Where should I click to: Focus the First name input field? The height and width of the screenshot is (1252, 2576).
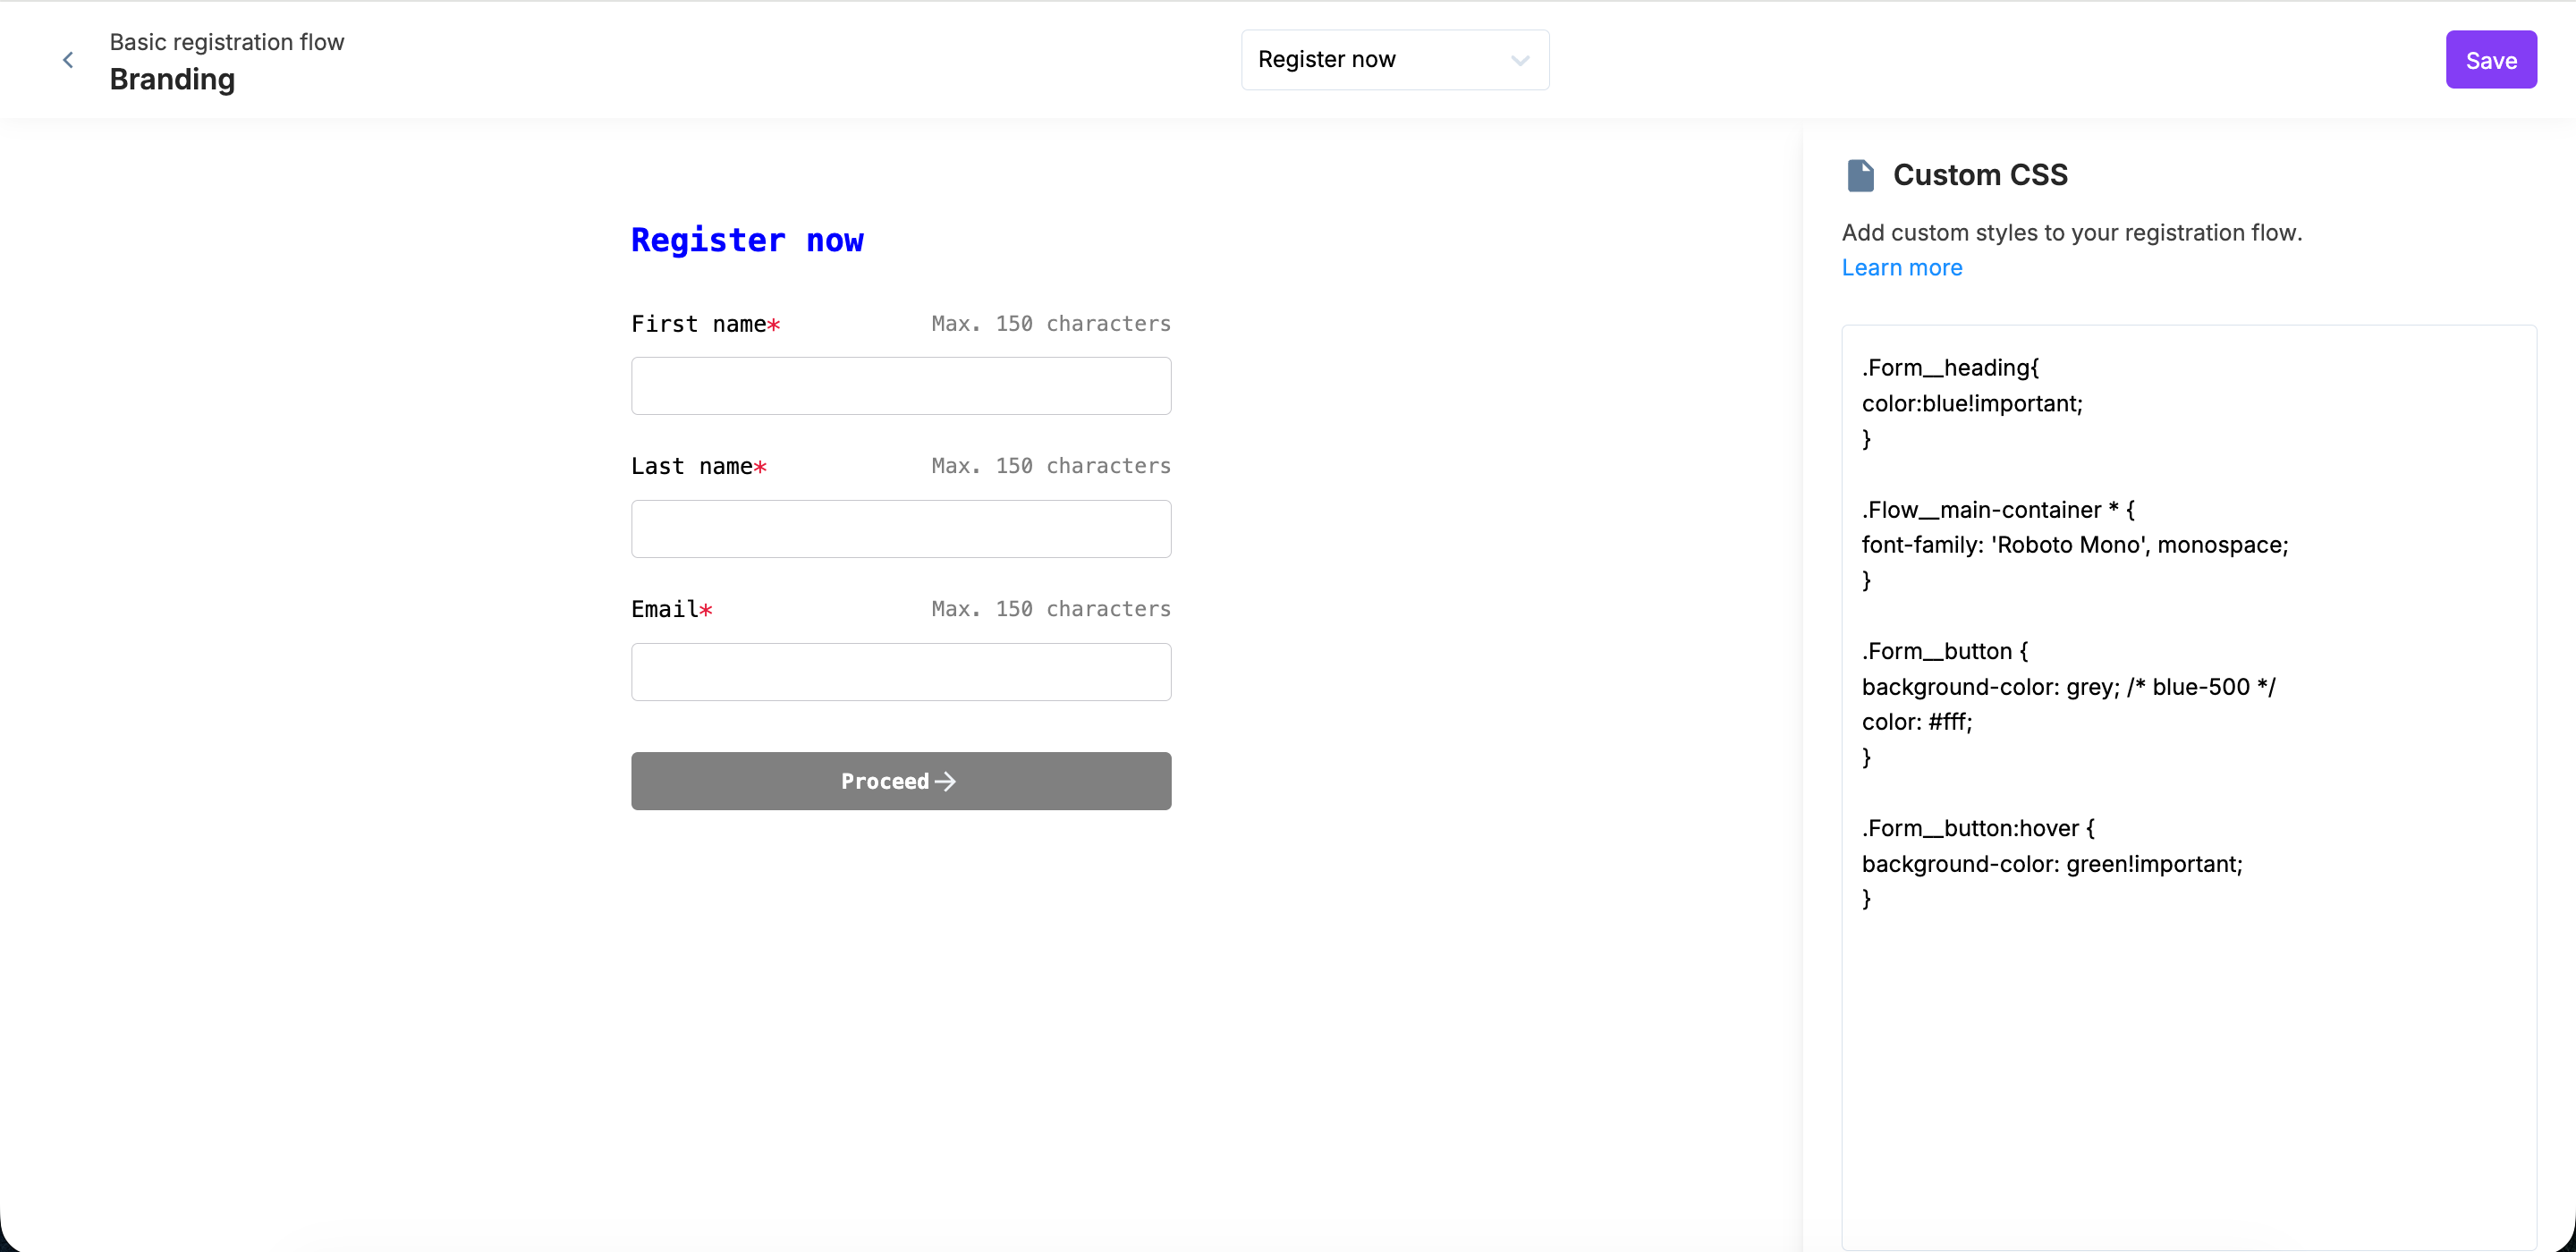click(900, 386)
